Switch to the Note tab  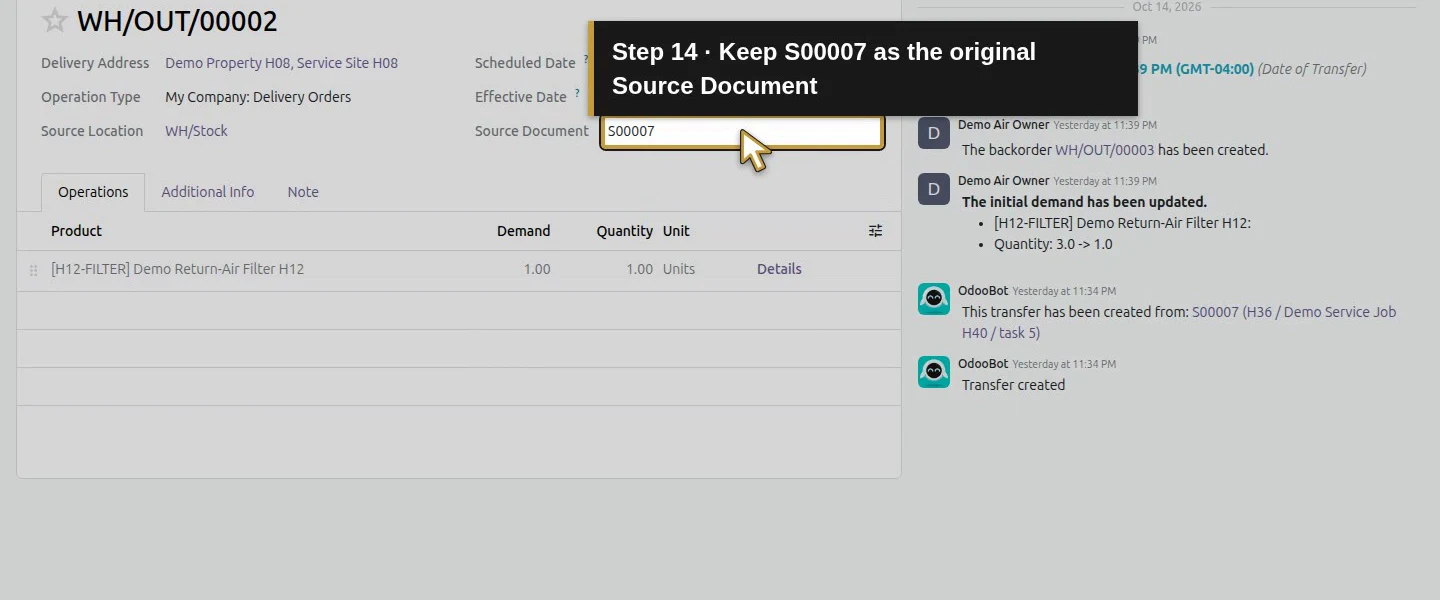[303, 192]
